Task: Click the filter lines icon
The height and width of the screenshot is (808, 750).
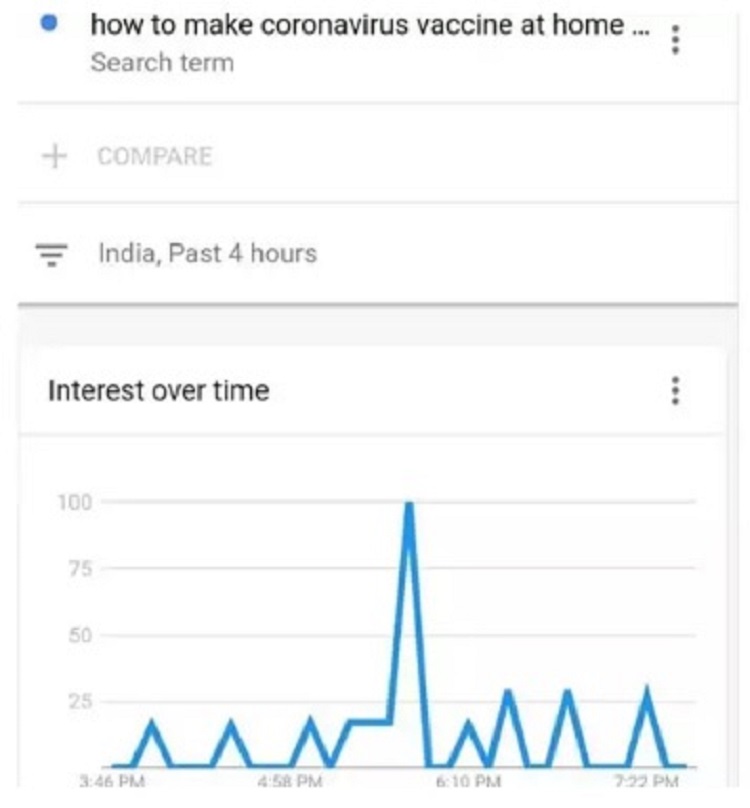Action: pyautogui.click(x=51, y=254)
